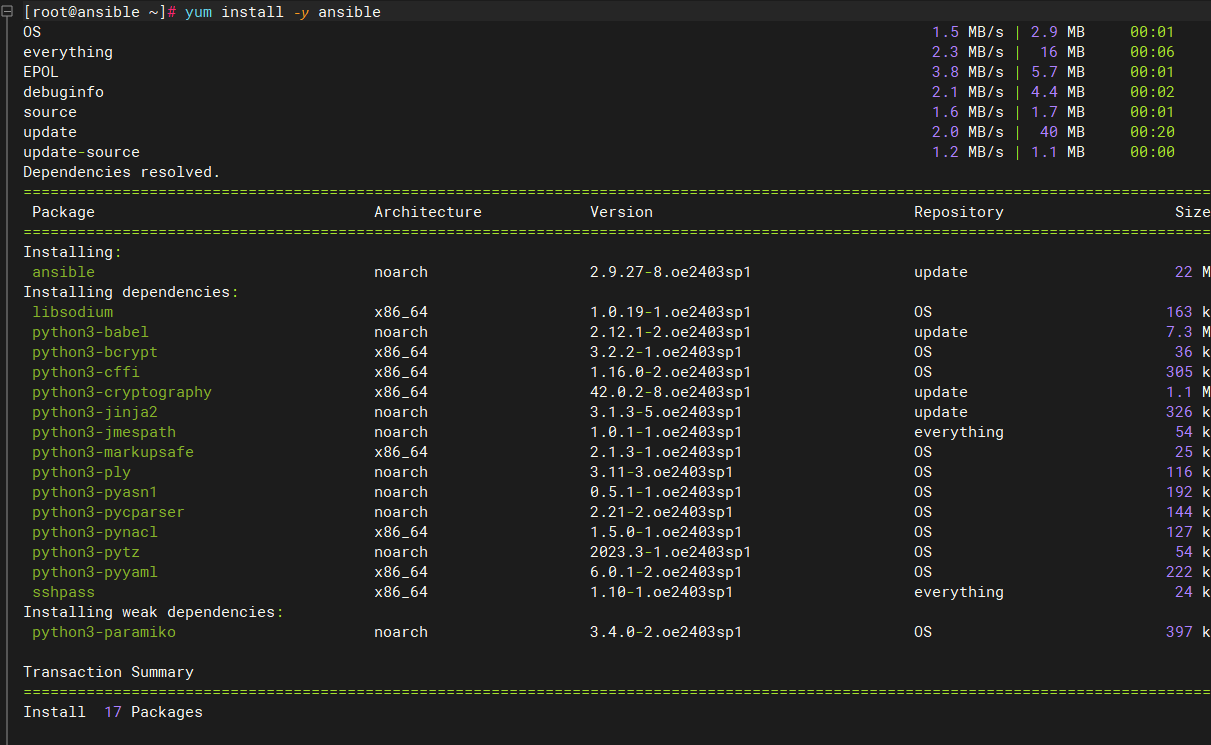Select the 'python3-paramiko' package
Image resolution: width=1211 pixels, height=745 pixels.
[x=104, y=632]
